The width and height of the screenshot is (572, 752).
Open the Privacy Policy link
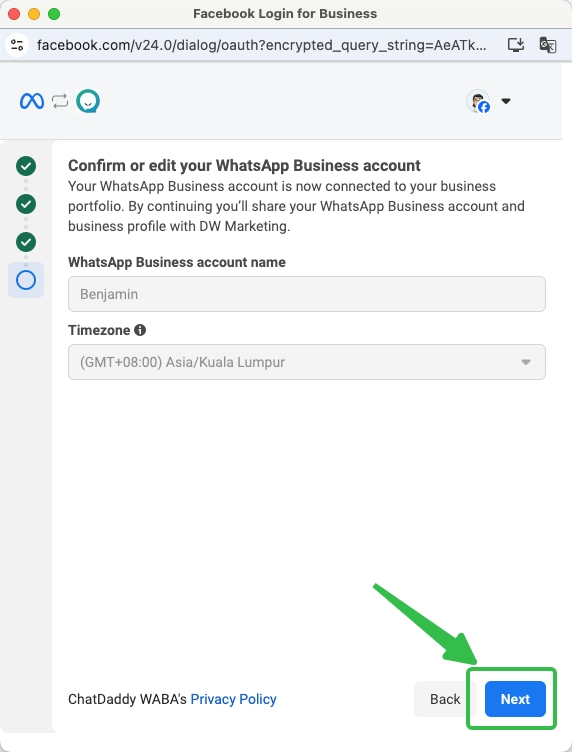point(233,699)
